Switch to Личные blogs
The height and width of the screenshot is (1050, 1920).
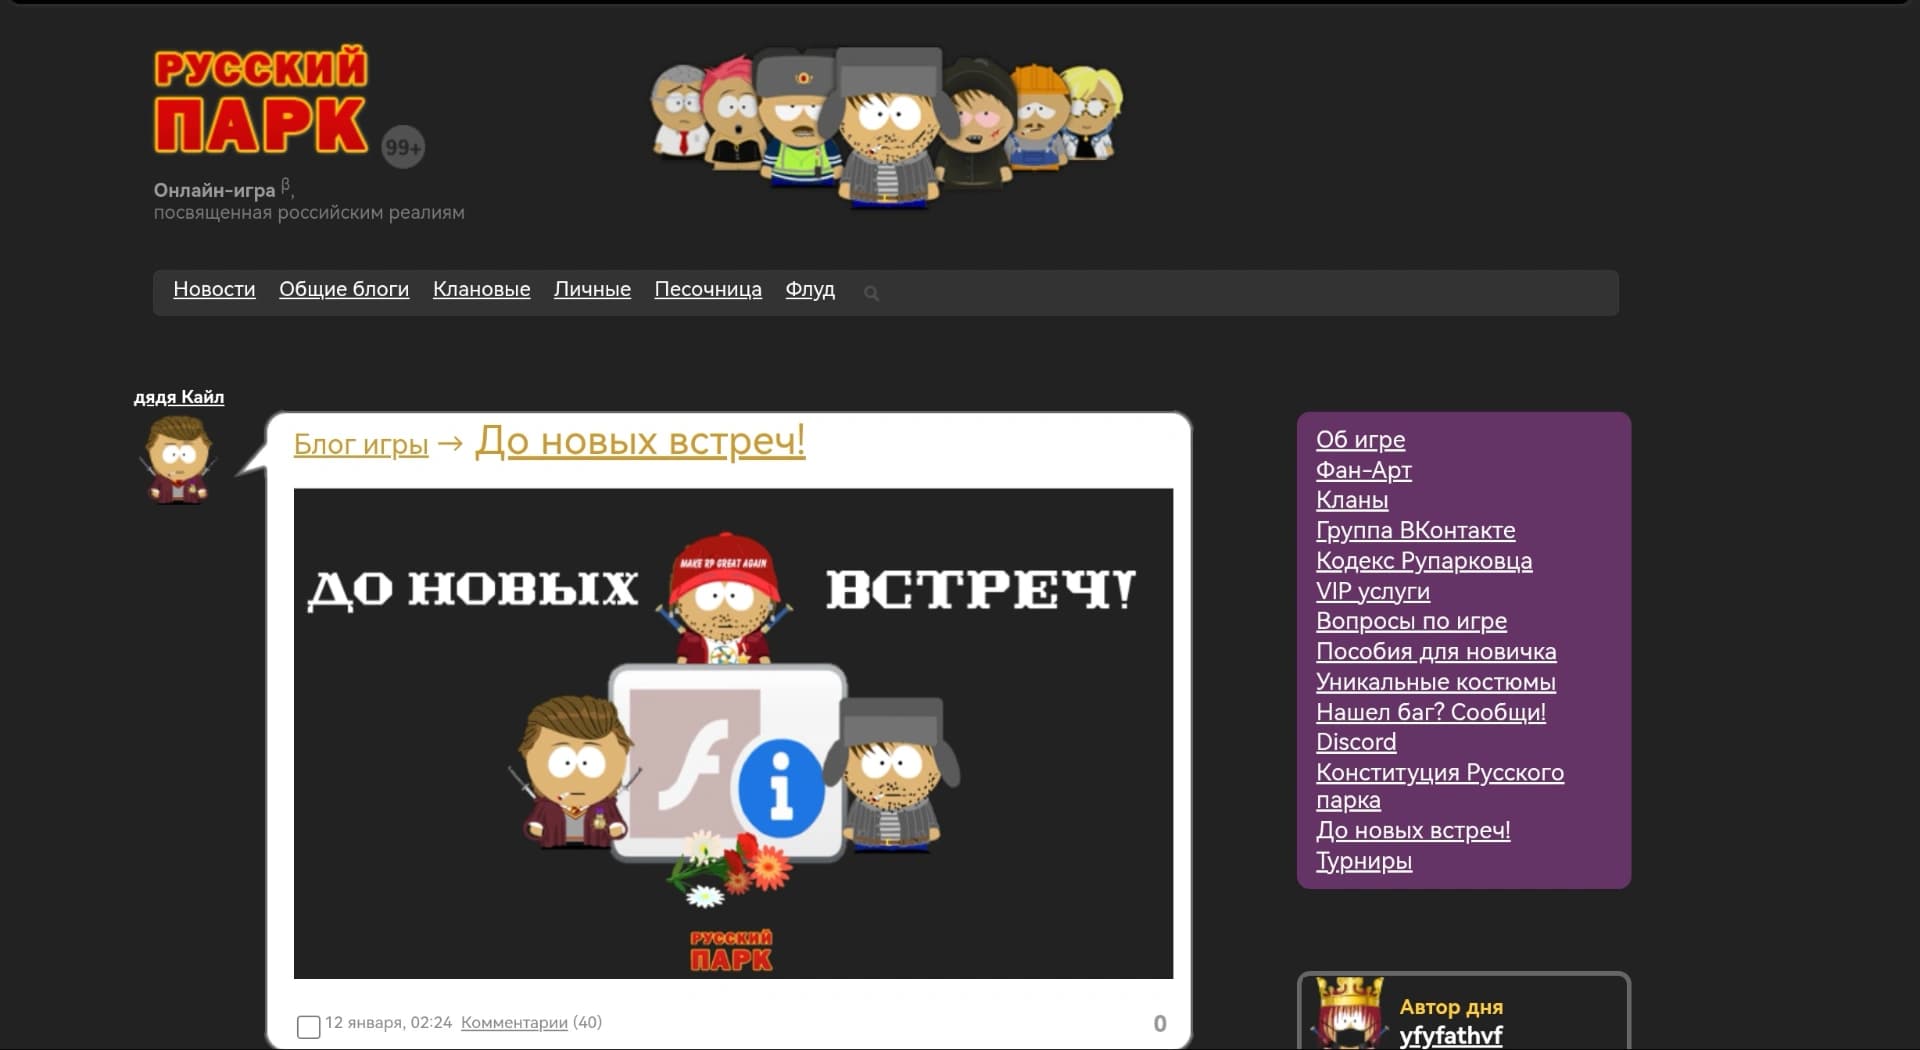592,289
